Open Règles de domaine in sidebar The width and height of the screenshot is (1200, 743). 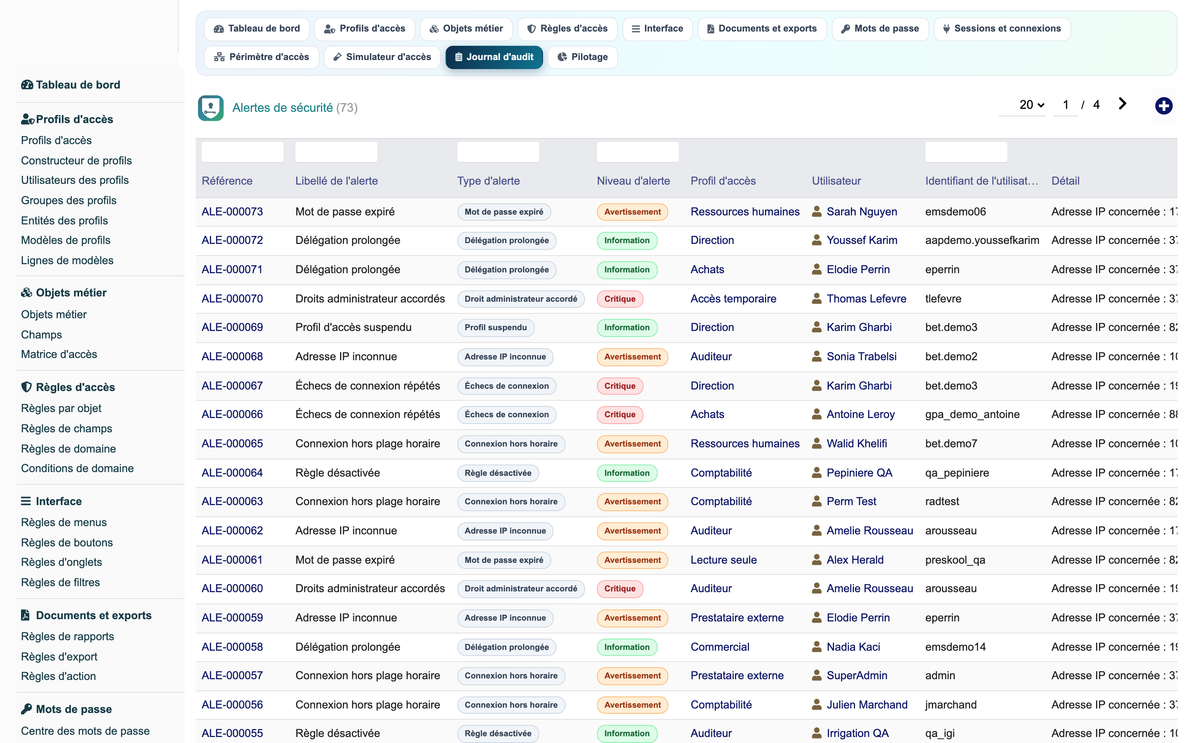(x=68, y=449)
